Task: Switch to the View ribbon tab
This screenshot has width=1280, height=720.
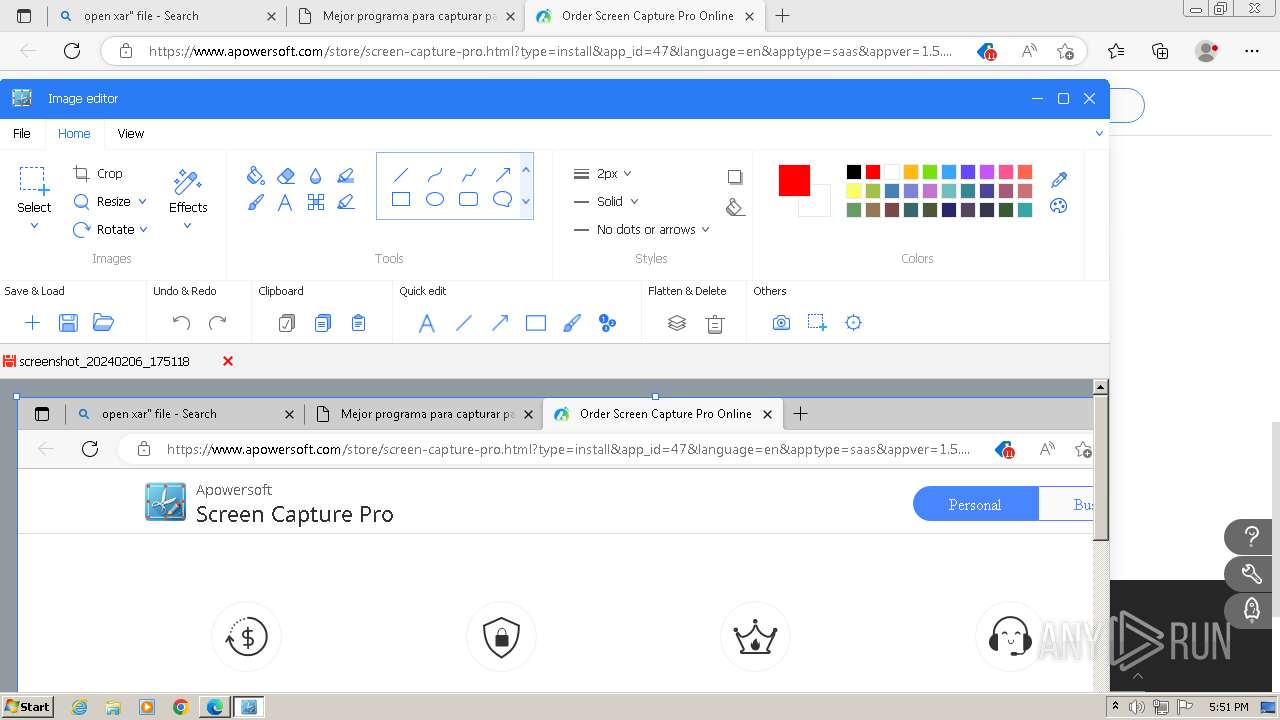Action: [130, 133]
